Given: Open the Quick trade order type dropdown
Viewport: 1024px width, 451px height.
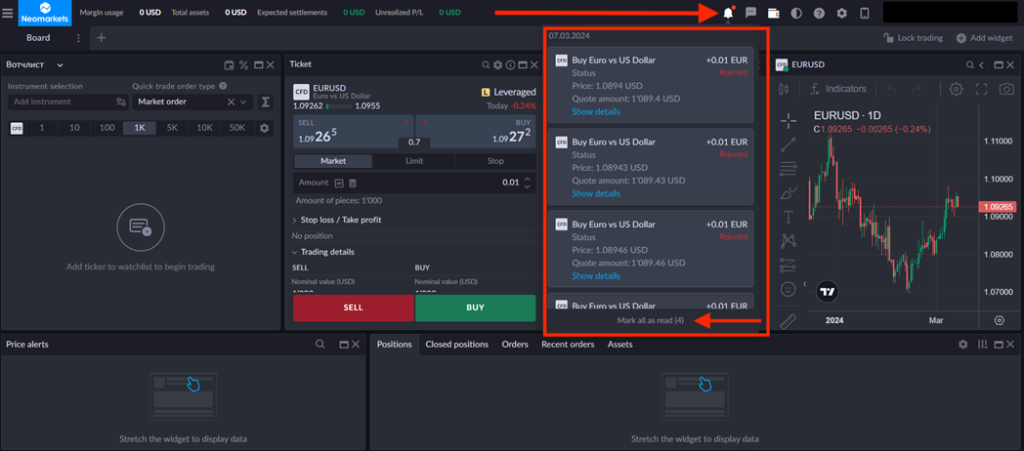Looking at the screenshot, I should click(x=191, y=102).
